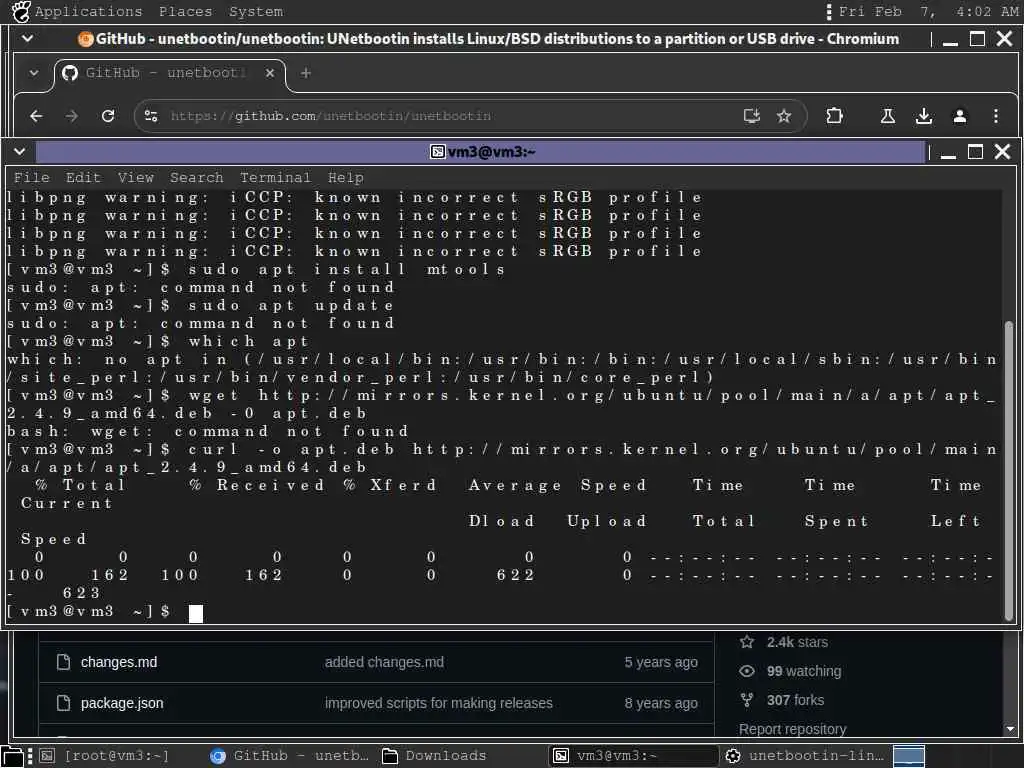
Task: Open commit 'improved scripts for making releases'
Action: coord(439,703)
